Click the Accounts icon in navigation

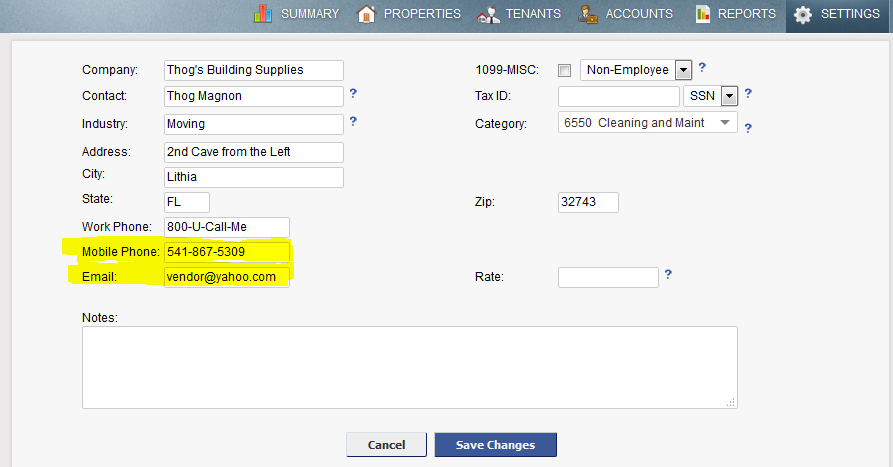pos(590,14)
